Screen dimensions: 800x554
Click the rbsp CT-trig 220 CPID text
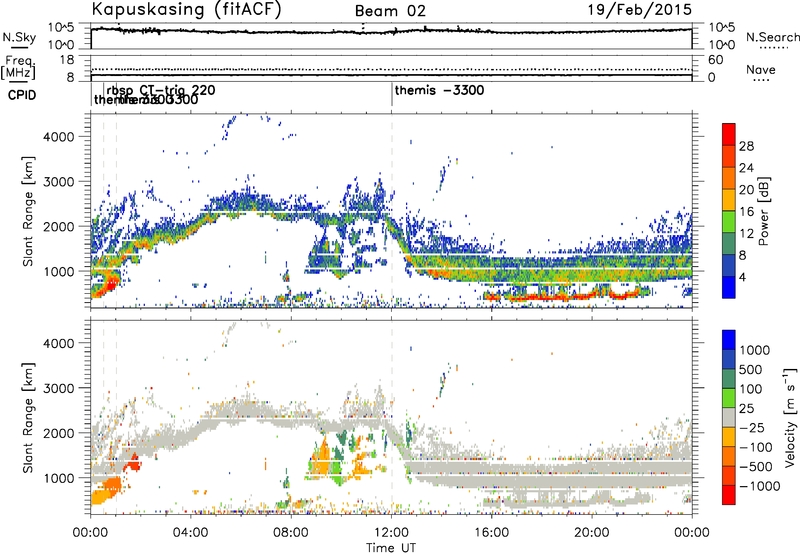pyautogui.click(x=161, y=90)
